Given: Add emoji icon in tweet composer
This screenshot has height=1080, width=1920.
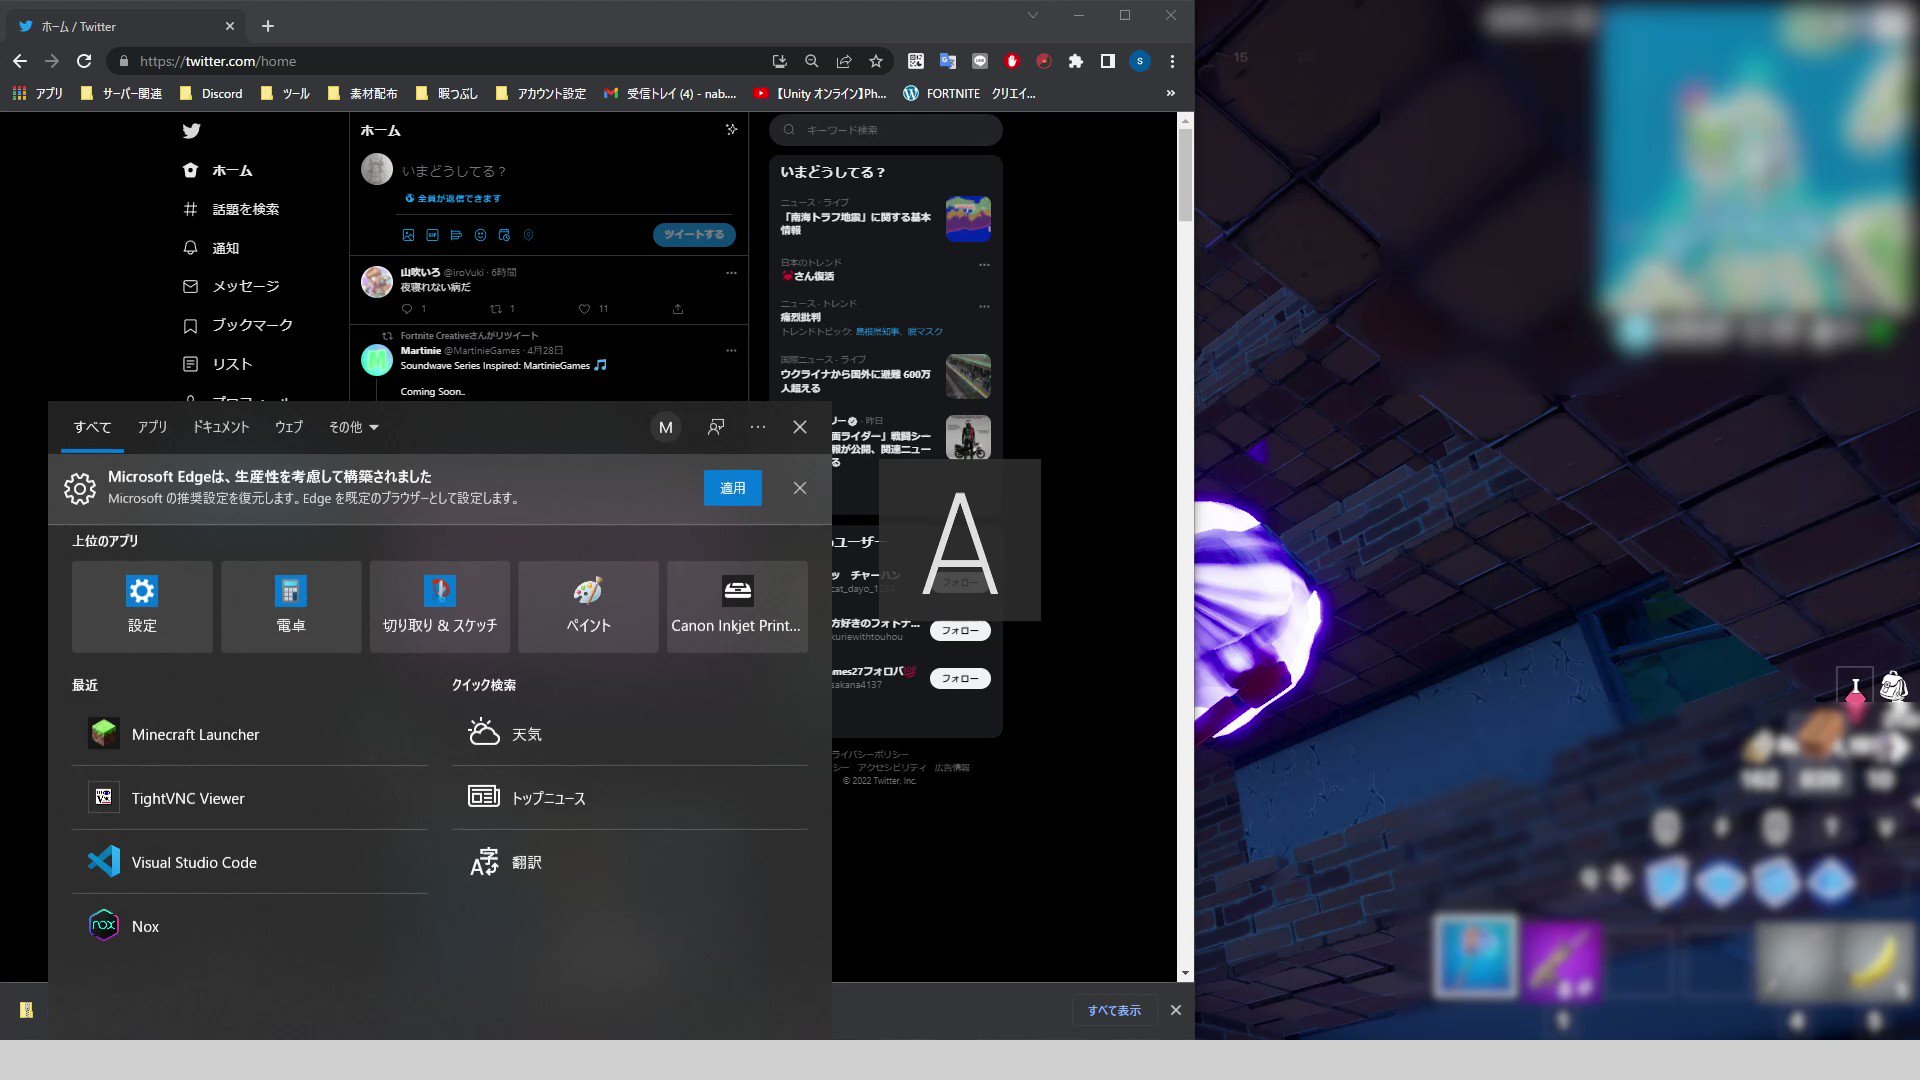Looking at the screenshot, I should pyautogui.click(x=480, y=235).
